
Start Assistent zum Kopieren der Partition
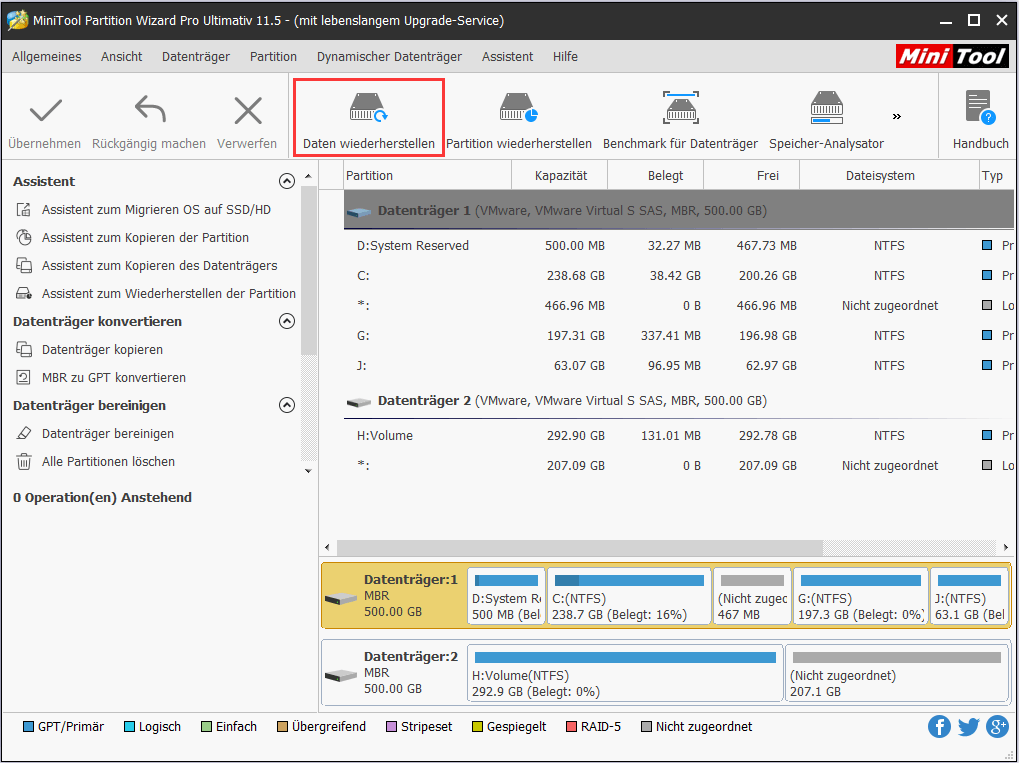click(x=145, y=237)
